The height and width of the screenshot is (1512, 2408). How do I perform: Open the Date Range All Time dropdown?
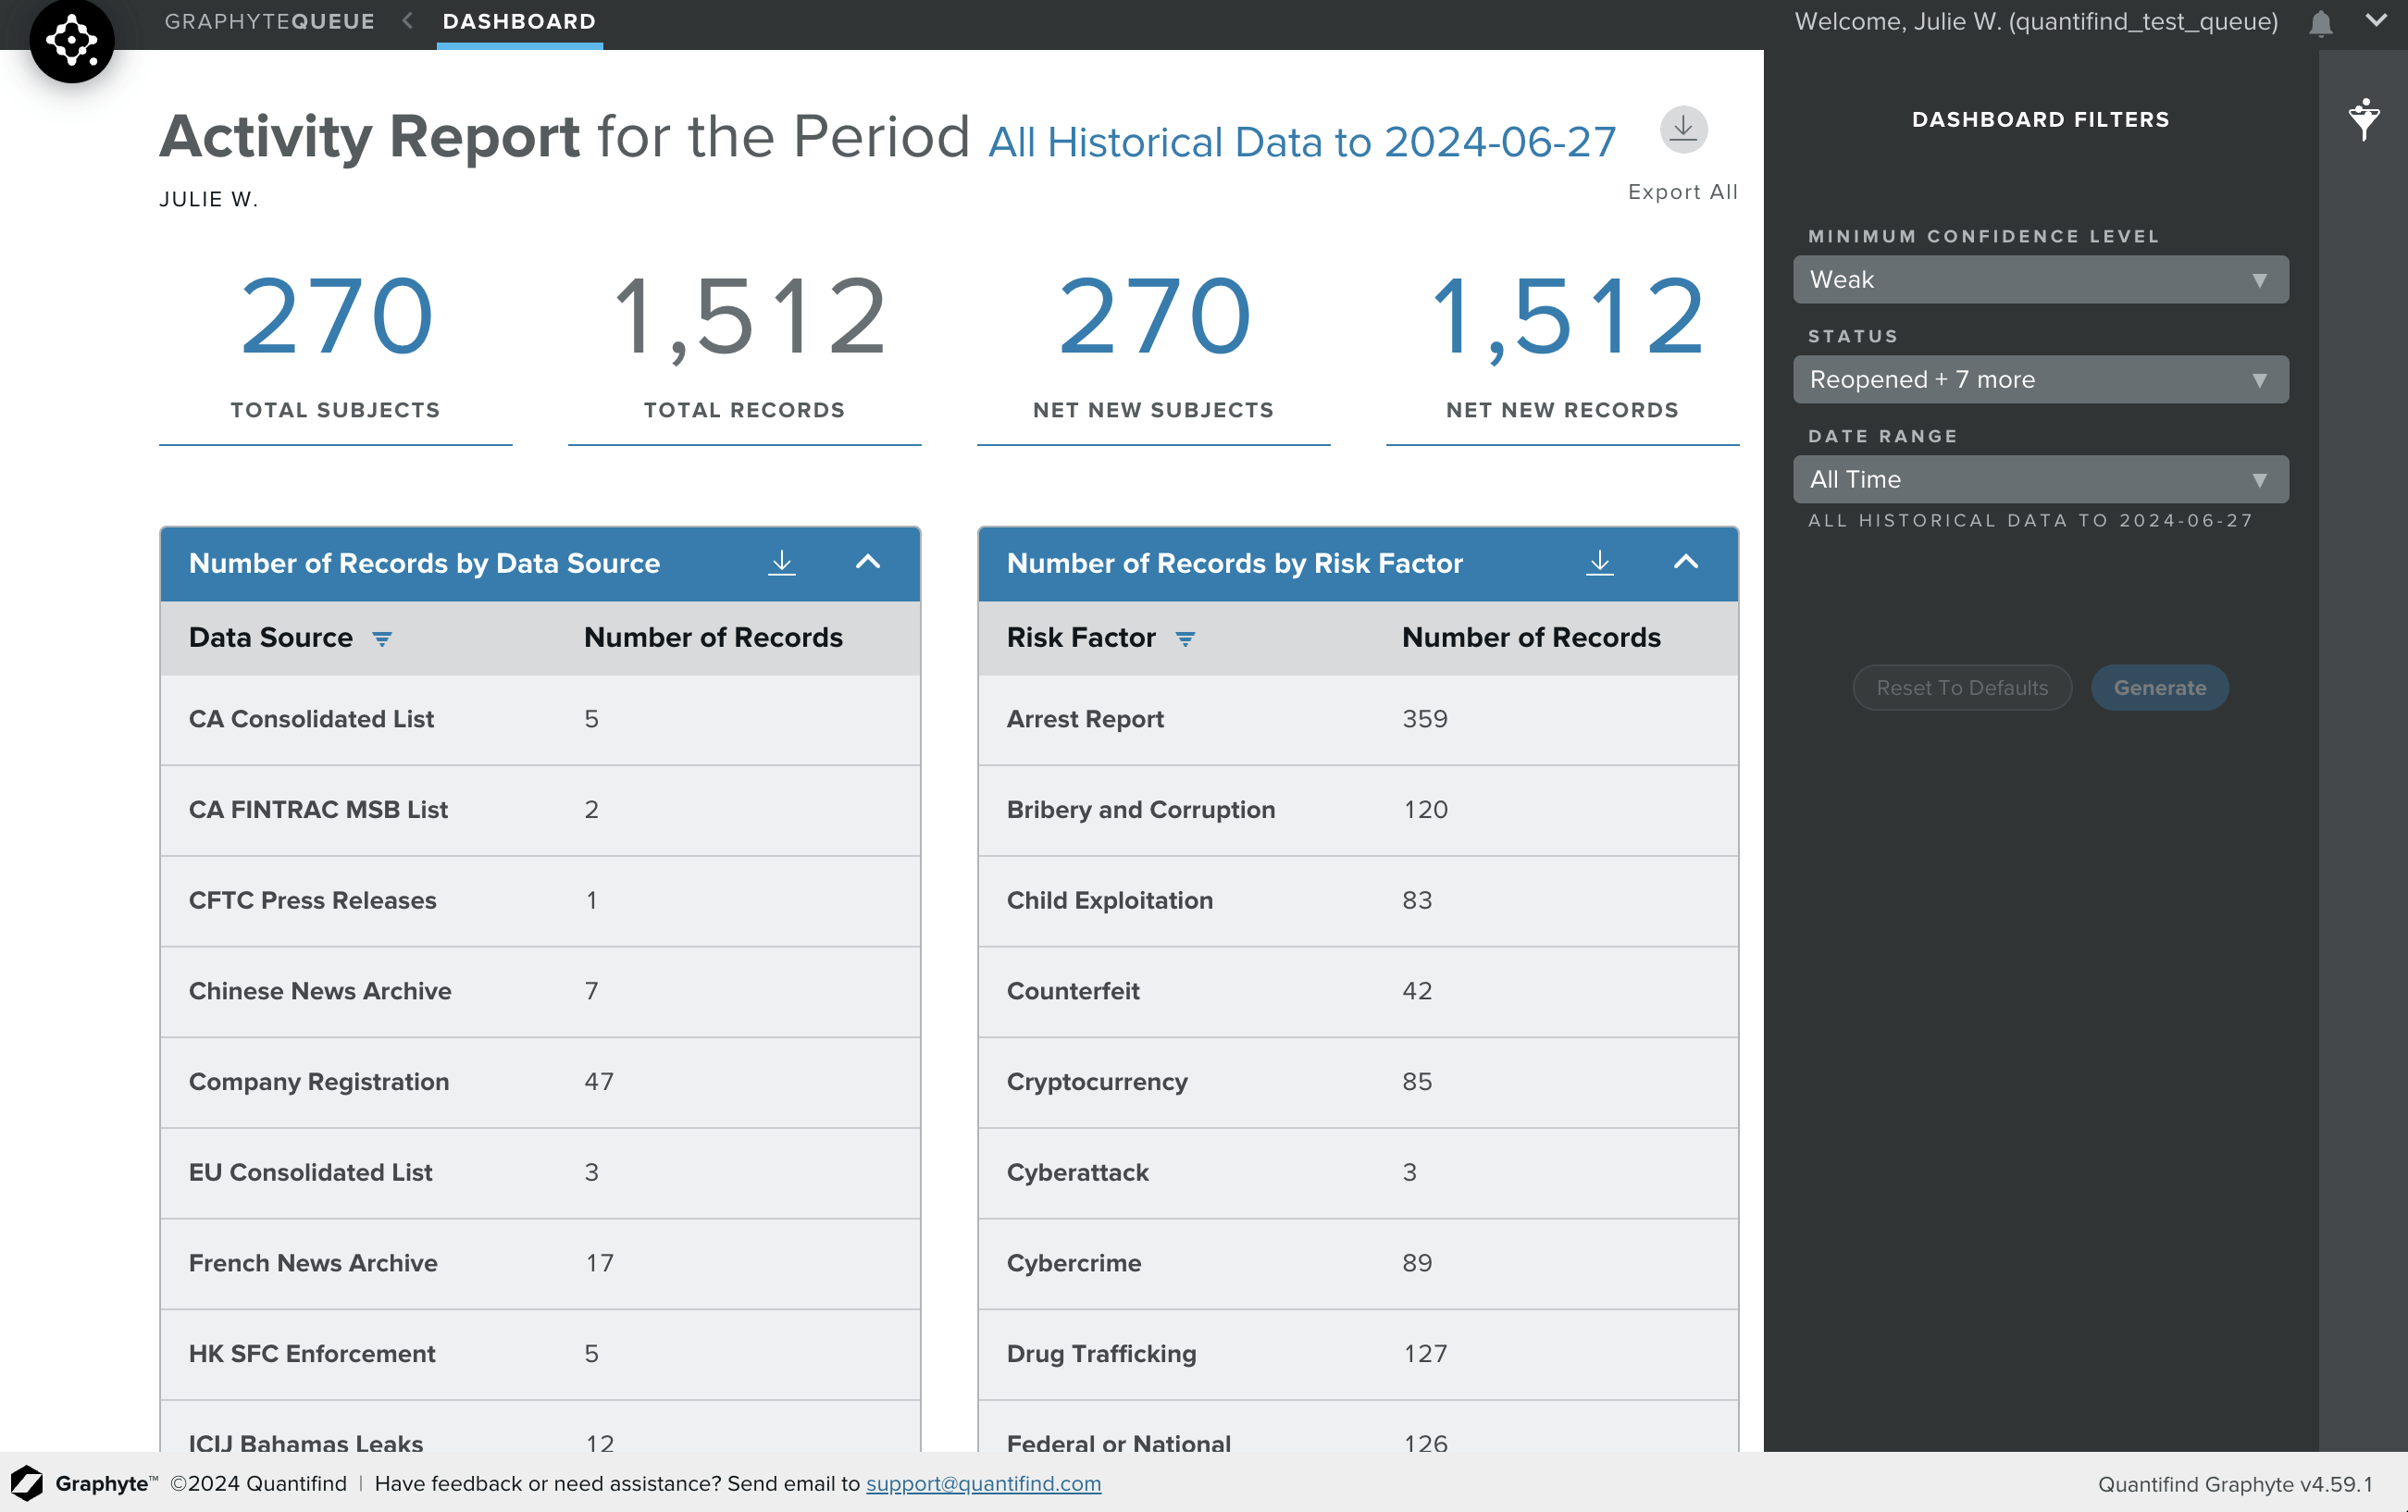[2040, 480]
